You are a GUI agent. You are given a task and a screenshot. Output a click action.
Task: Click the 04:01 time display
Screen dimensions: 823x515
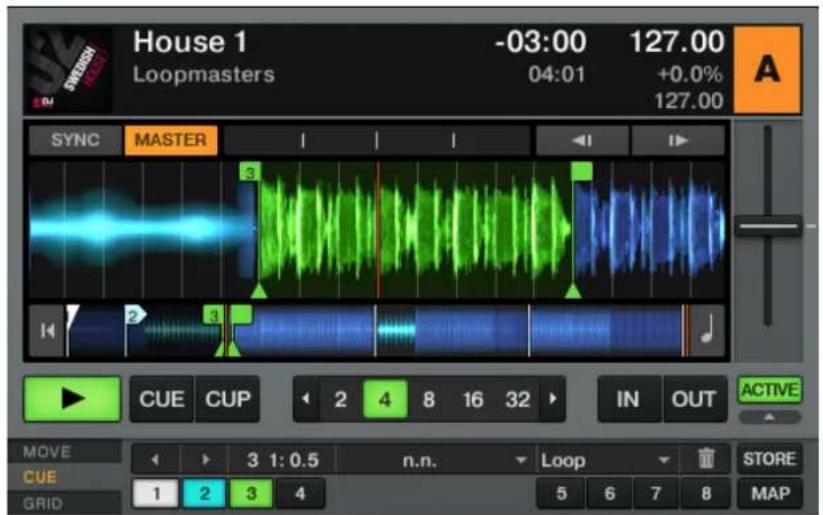click(556, 75)
